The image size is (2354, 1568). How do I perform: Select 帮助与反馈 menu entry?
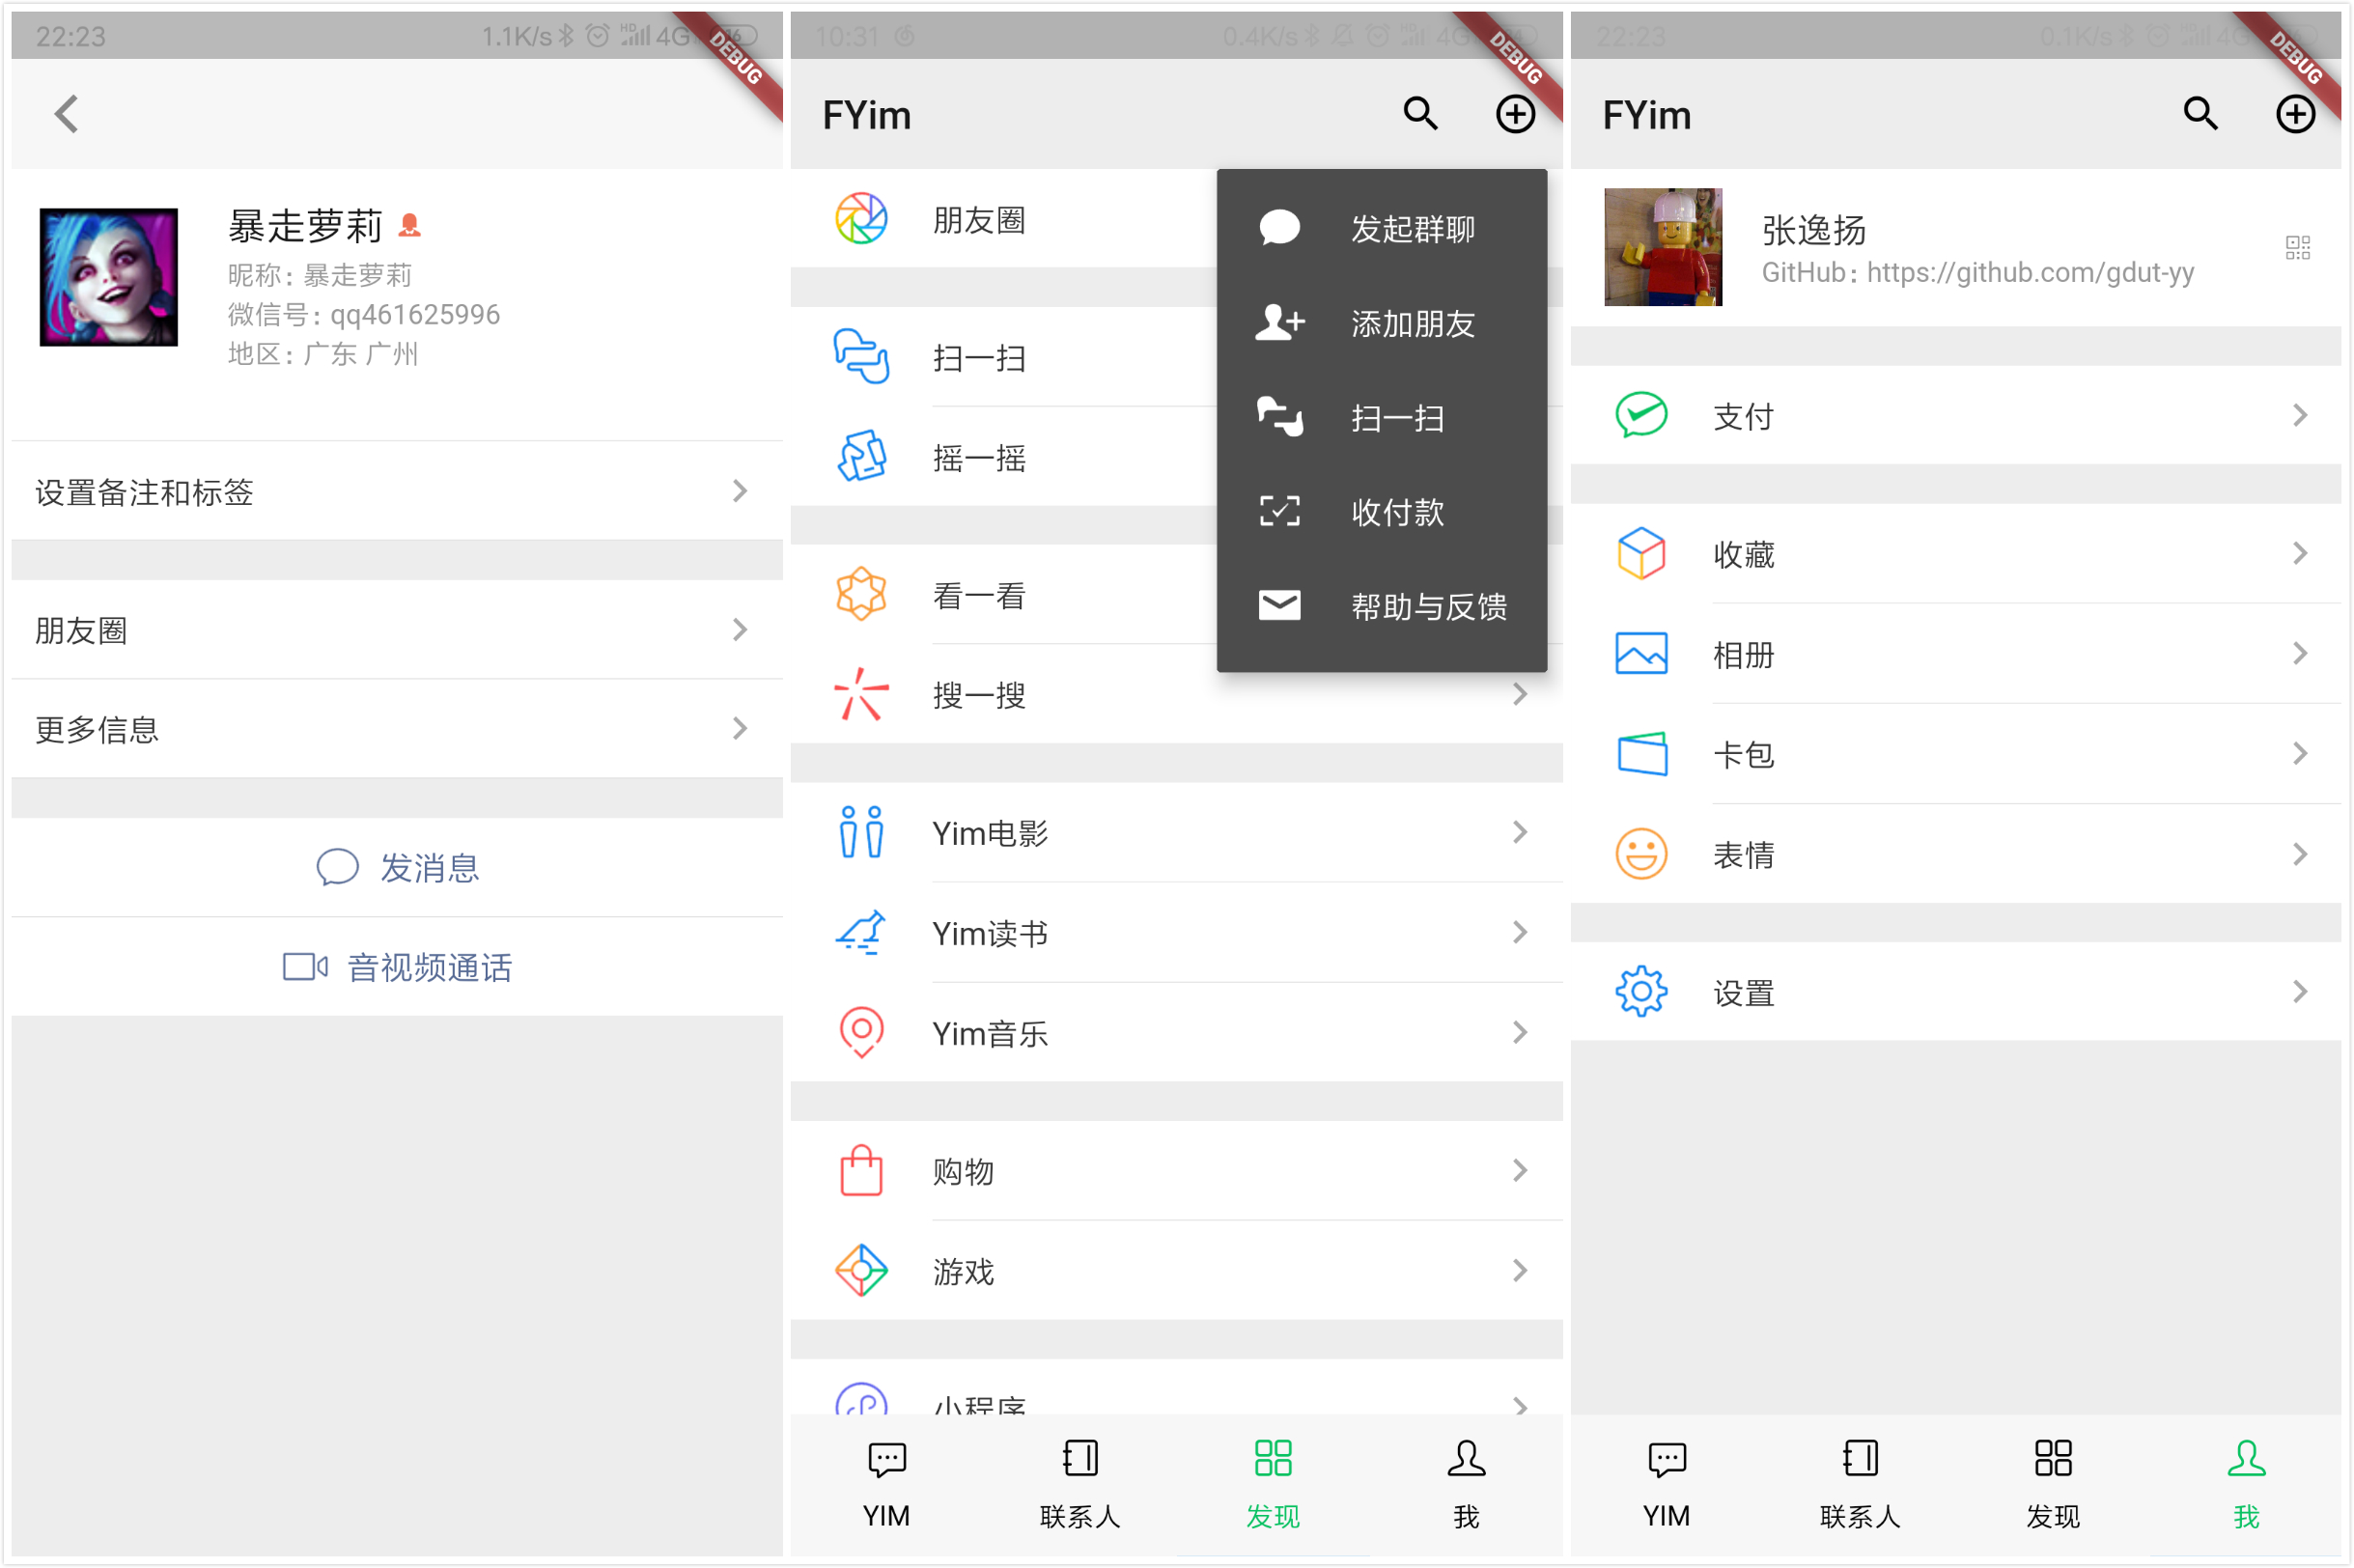[1427, 606]
